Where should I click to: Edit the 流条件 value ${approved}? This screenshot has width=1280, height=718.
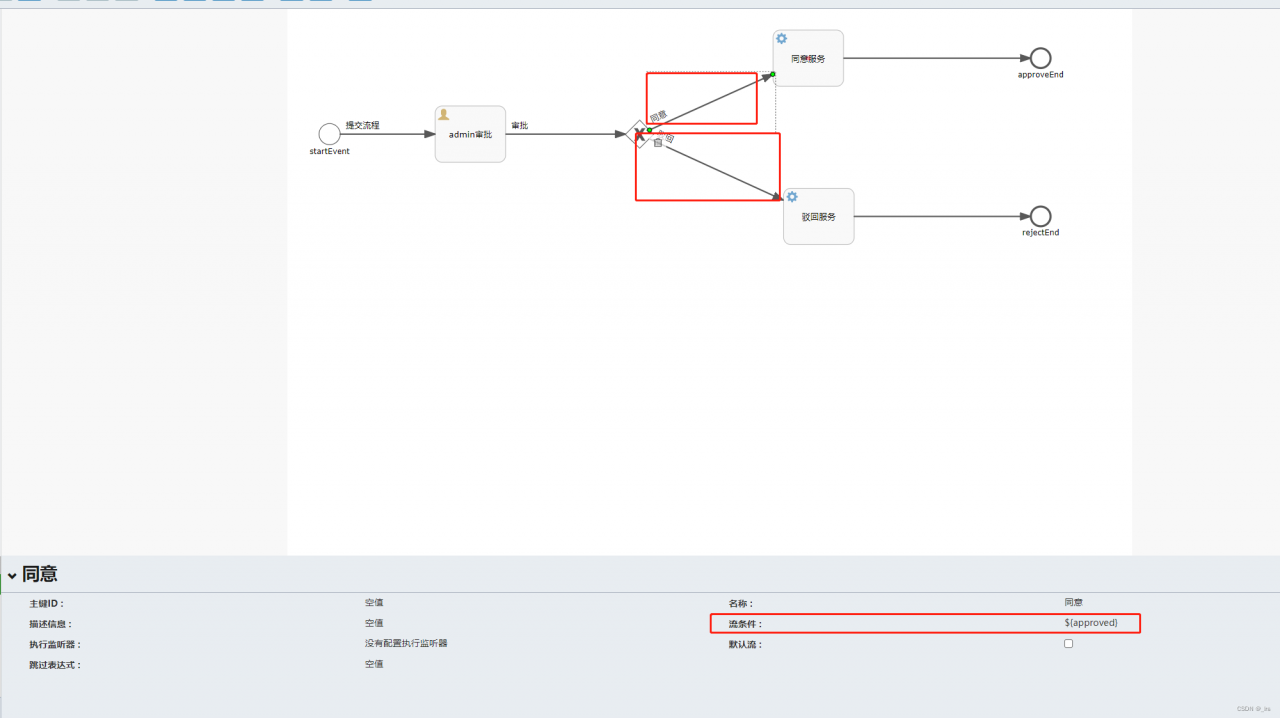point(1091,623)
